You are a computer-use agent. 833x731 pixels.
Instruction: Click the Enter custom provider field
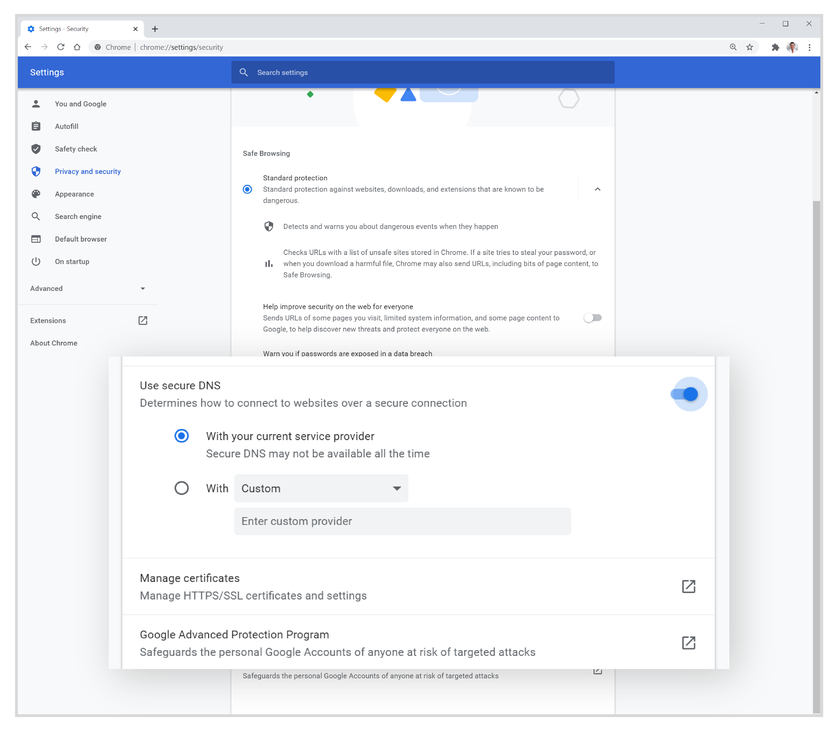403,521
